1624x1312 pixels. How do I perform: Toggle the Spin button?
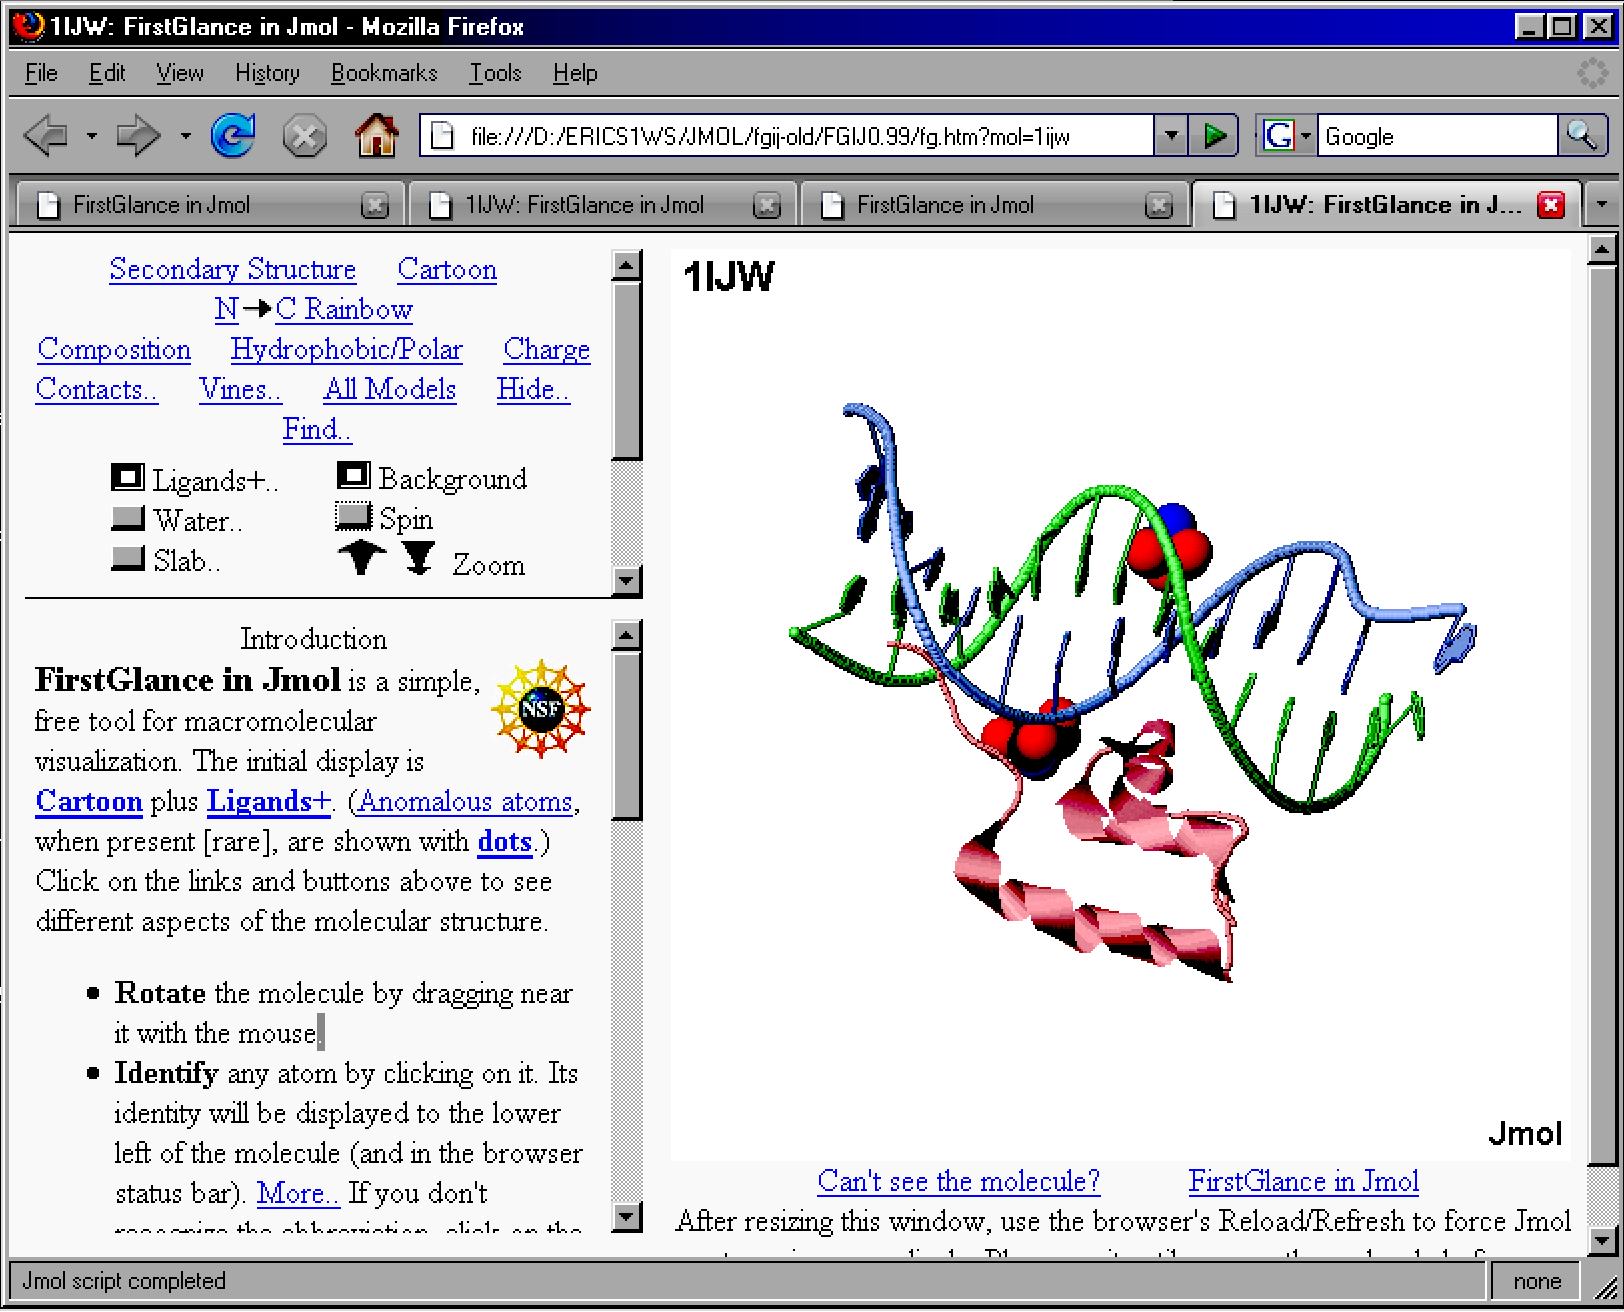[353, 516]
